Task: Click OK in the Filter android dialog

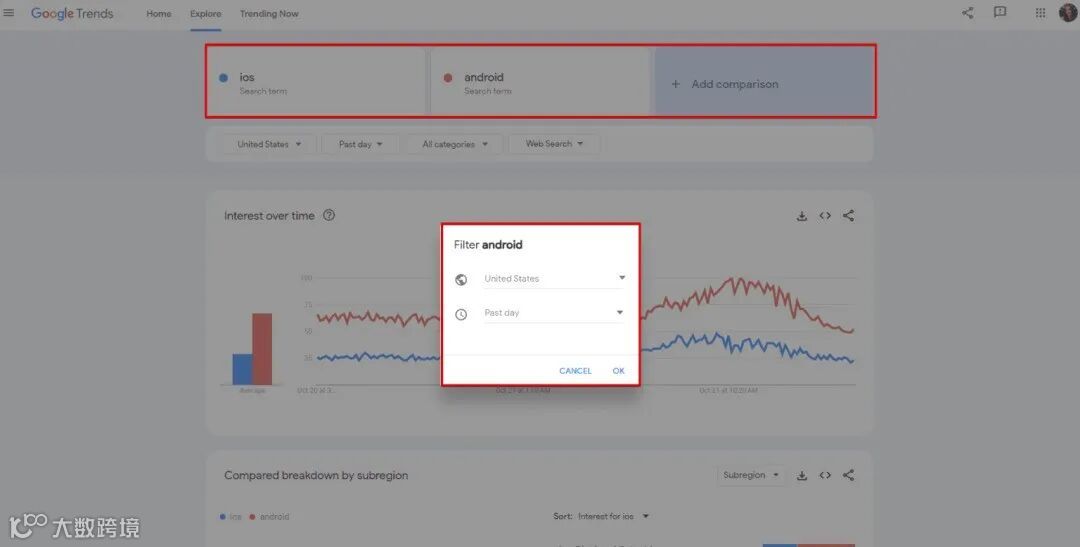Action: pyautogui.click(x=619, y=371)
